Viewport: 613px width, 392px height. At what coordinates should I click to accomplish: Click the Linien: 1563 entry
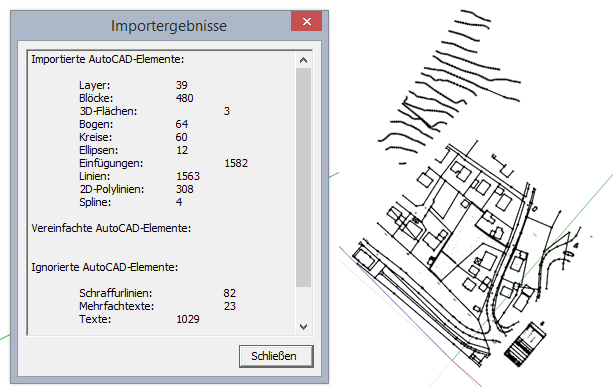click(139, 176)
